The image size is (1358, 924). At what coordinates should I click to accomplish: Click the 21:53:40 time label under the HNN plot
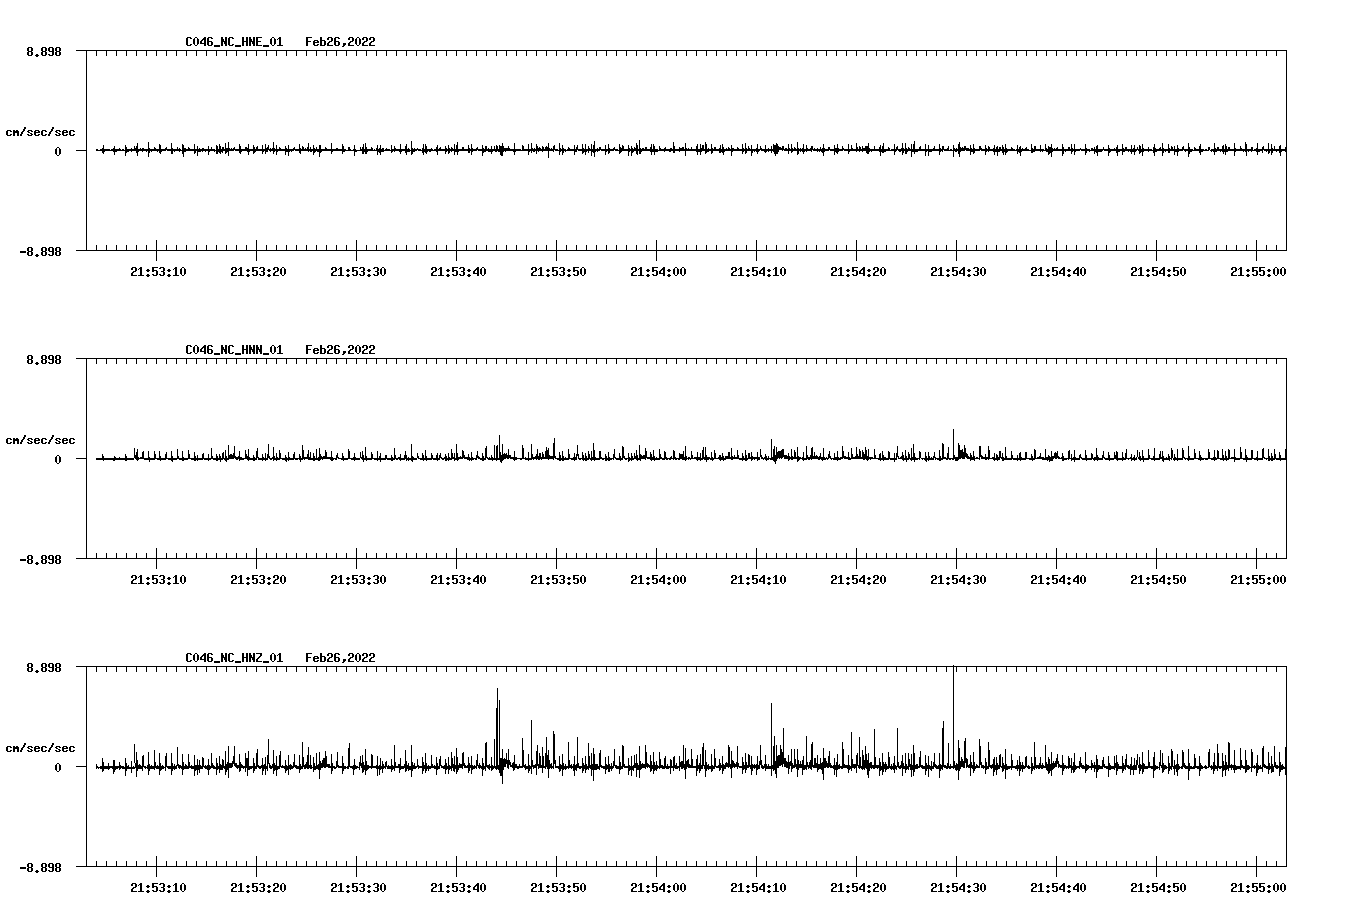tap(458, 580)
